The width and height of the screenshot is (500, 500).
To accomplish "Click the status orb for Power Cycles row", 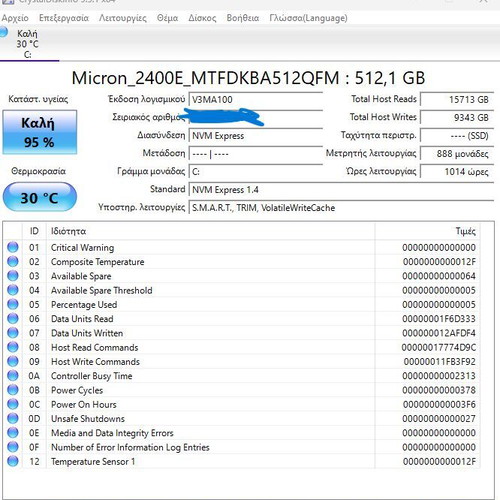I will coord(13,390).
